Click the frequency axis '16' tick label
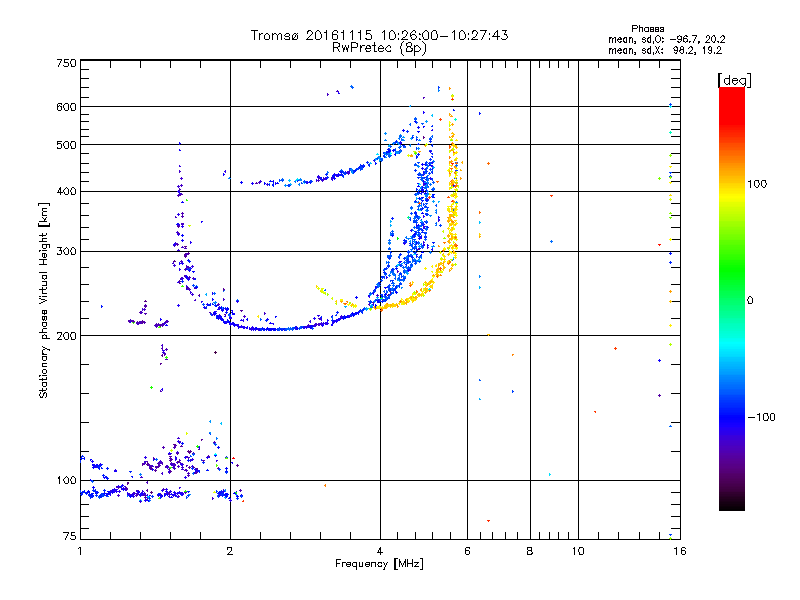 pyautogui.click(x=680, y=551)
